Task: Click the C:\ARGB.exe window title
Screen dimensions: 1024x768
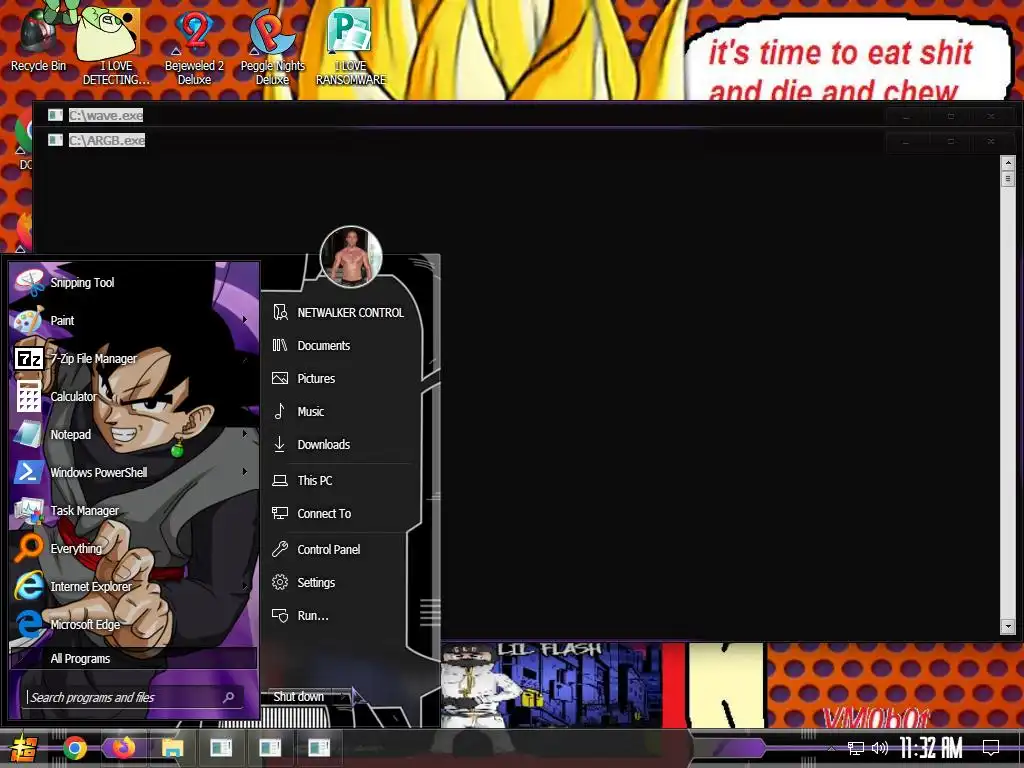Action: [x=107, y=140]
